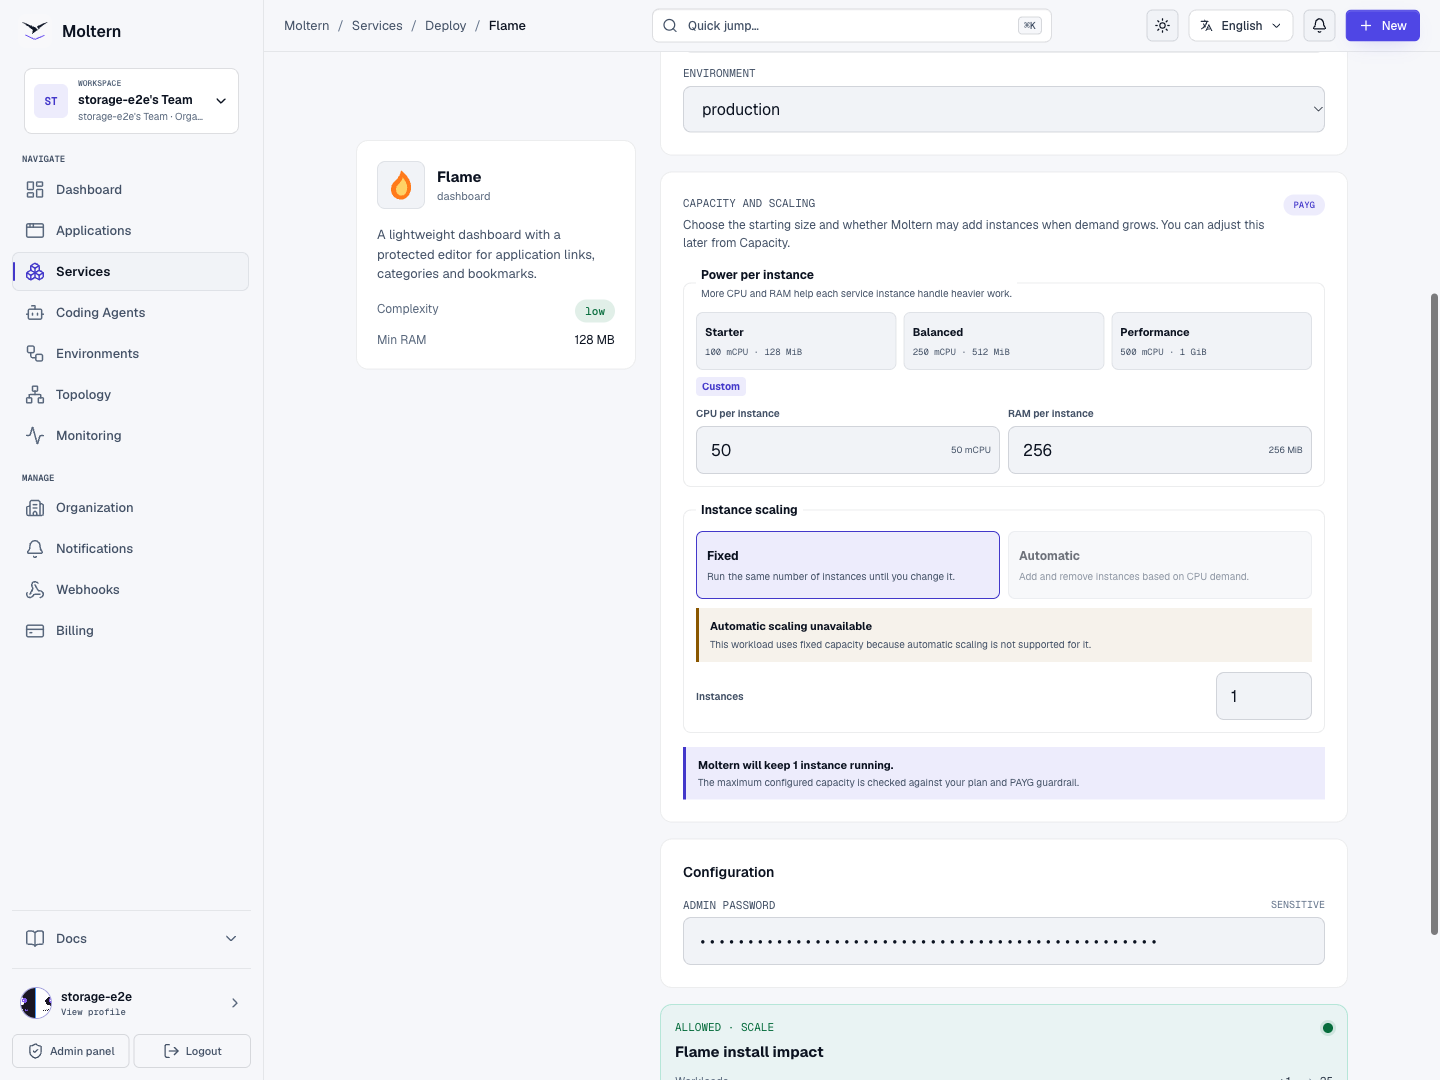The width and height of the screenshot is (1440, 1080).
Task: Click the Monitoring pulse icon
Action: (35, 436)
